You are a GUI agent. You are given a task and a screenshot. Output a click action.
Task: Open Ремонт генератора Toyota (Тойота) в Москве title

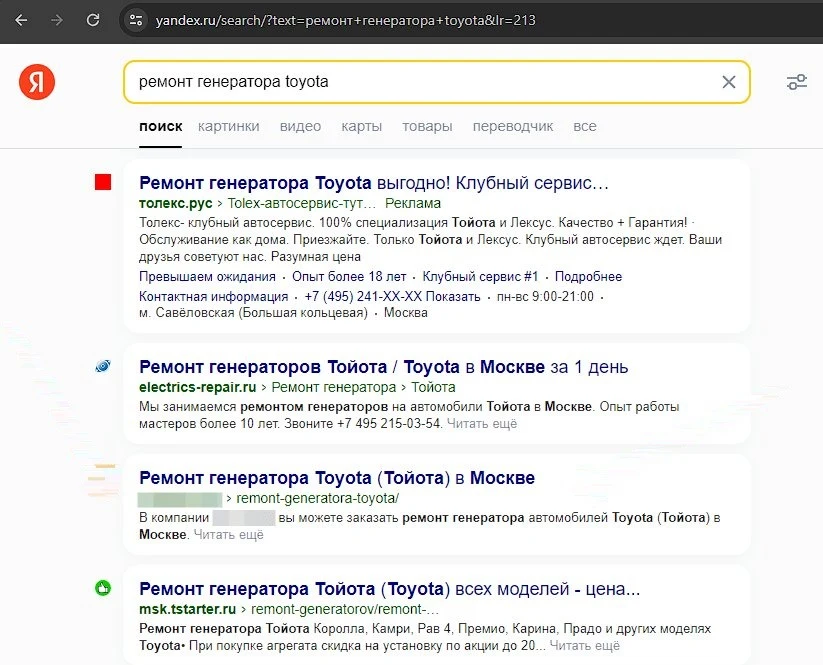[337, 478]
